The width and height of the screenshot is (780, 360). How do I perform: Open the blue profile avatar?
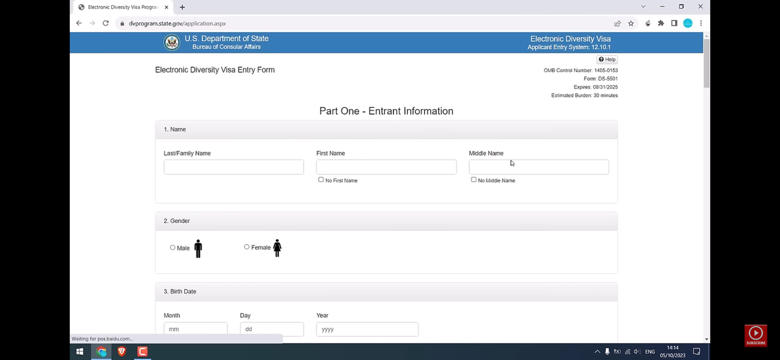pyautogui.click(x=687, y=23)
